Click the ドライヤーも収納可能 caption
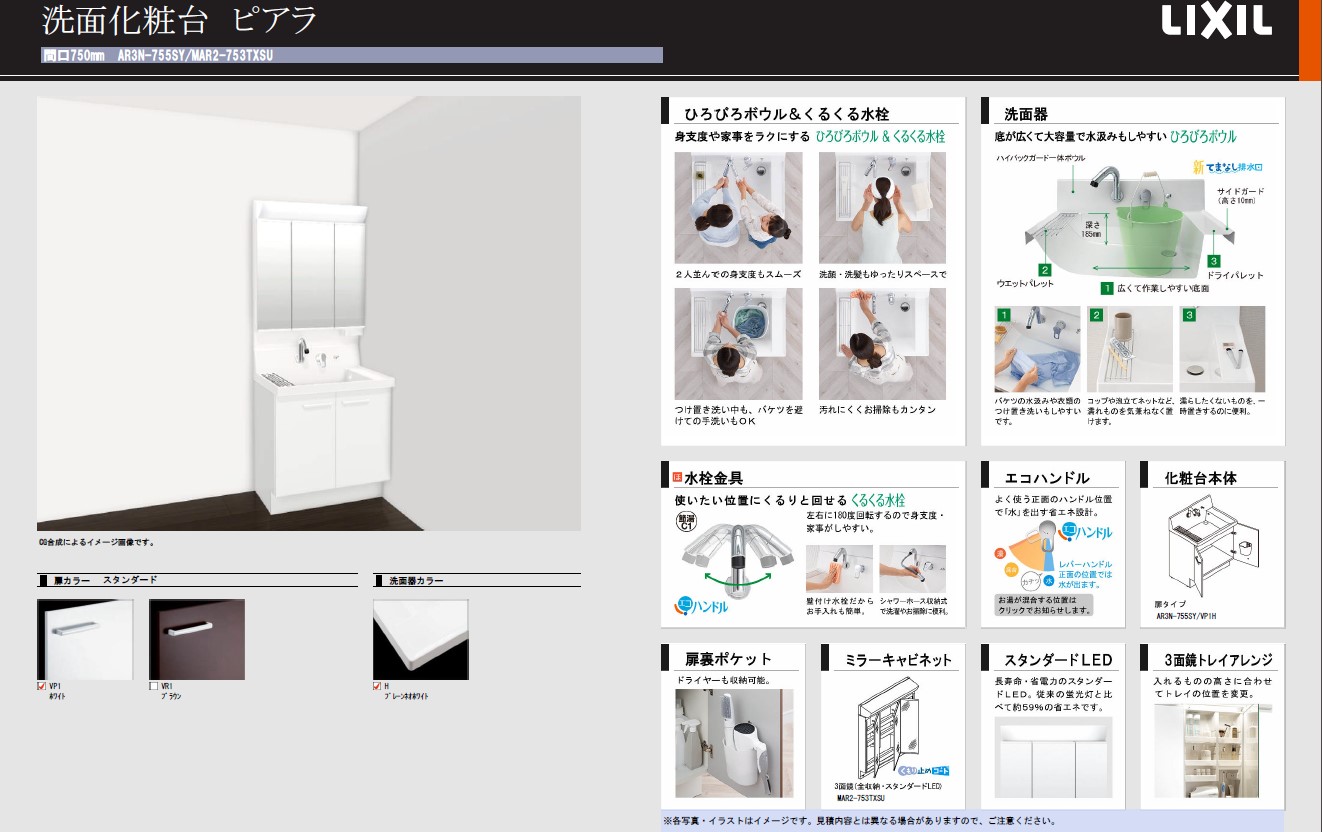This screenshot has height=832, width=1323. tap(724, 679)
